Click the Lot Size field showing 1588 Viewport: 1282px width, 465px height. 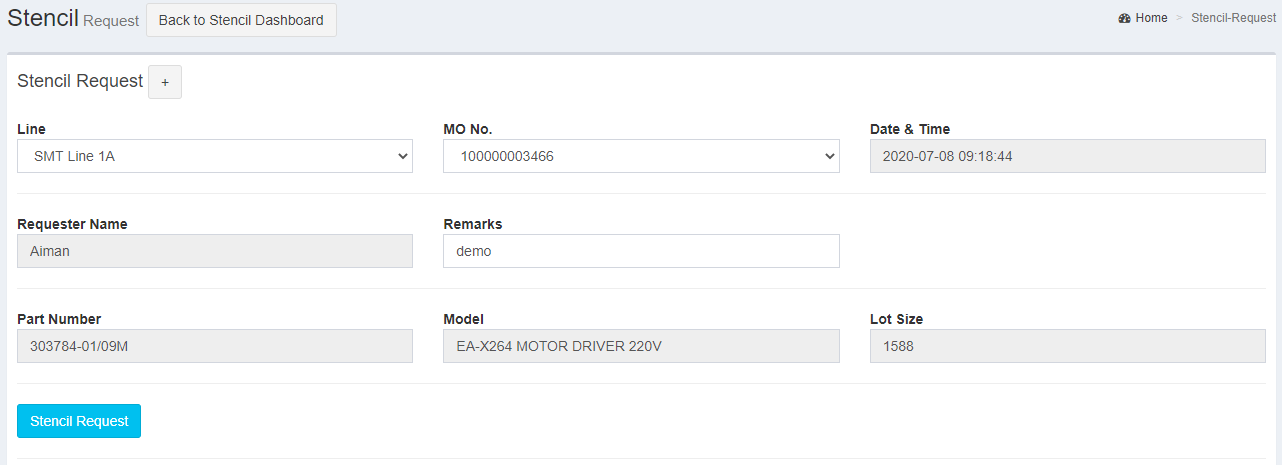(x=1068, y=346)
